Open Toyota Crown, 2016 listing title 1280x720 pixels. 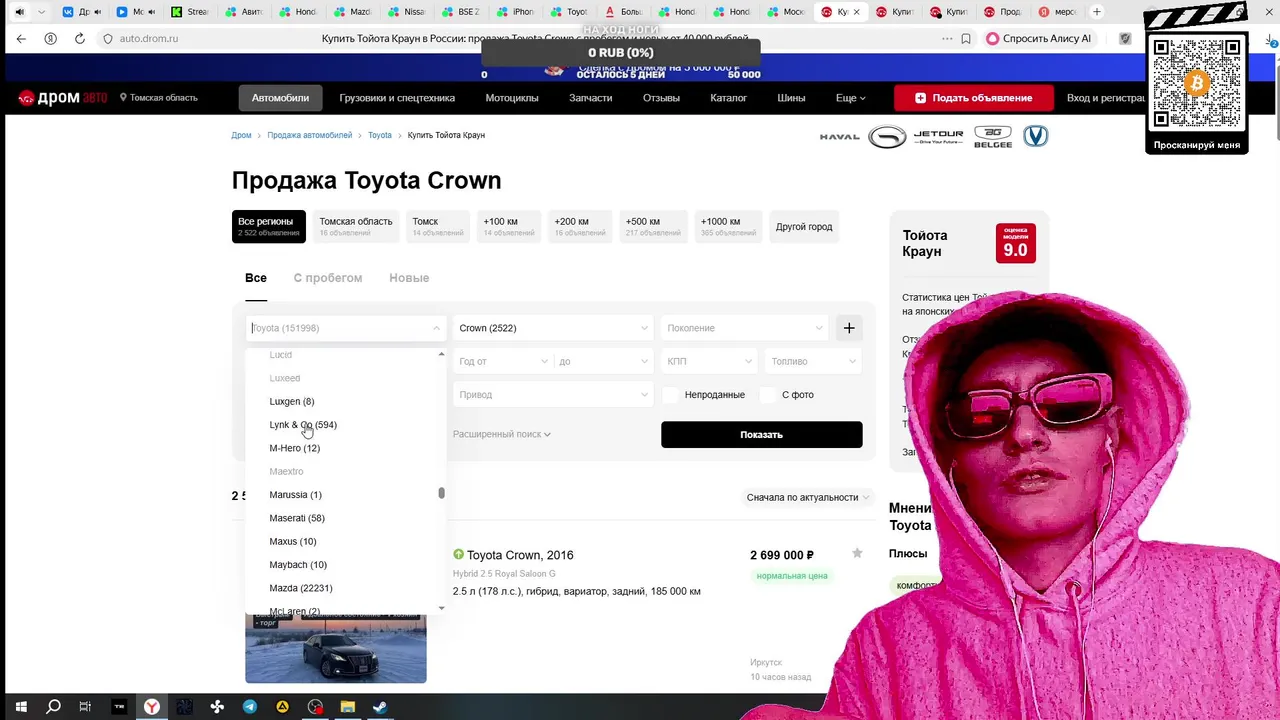520,555
